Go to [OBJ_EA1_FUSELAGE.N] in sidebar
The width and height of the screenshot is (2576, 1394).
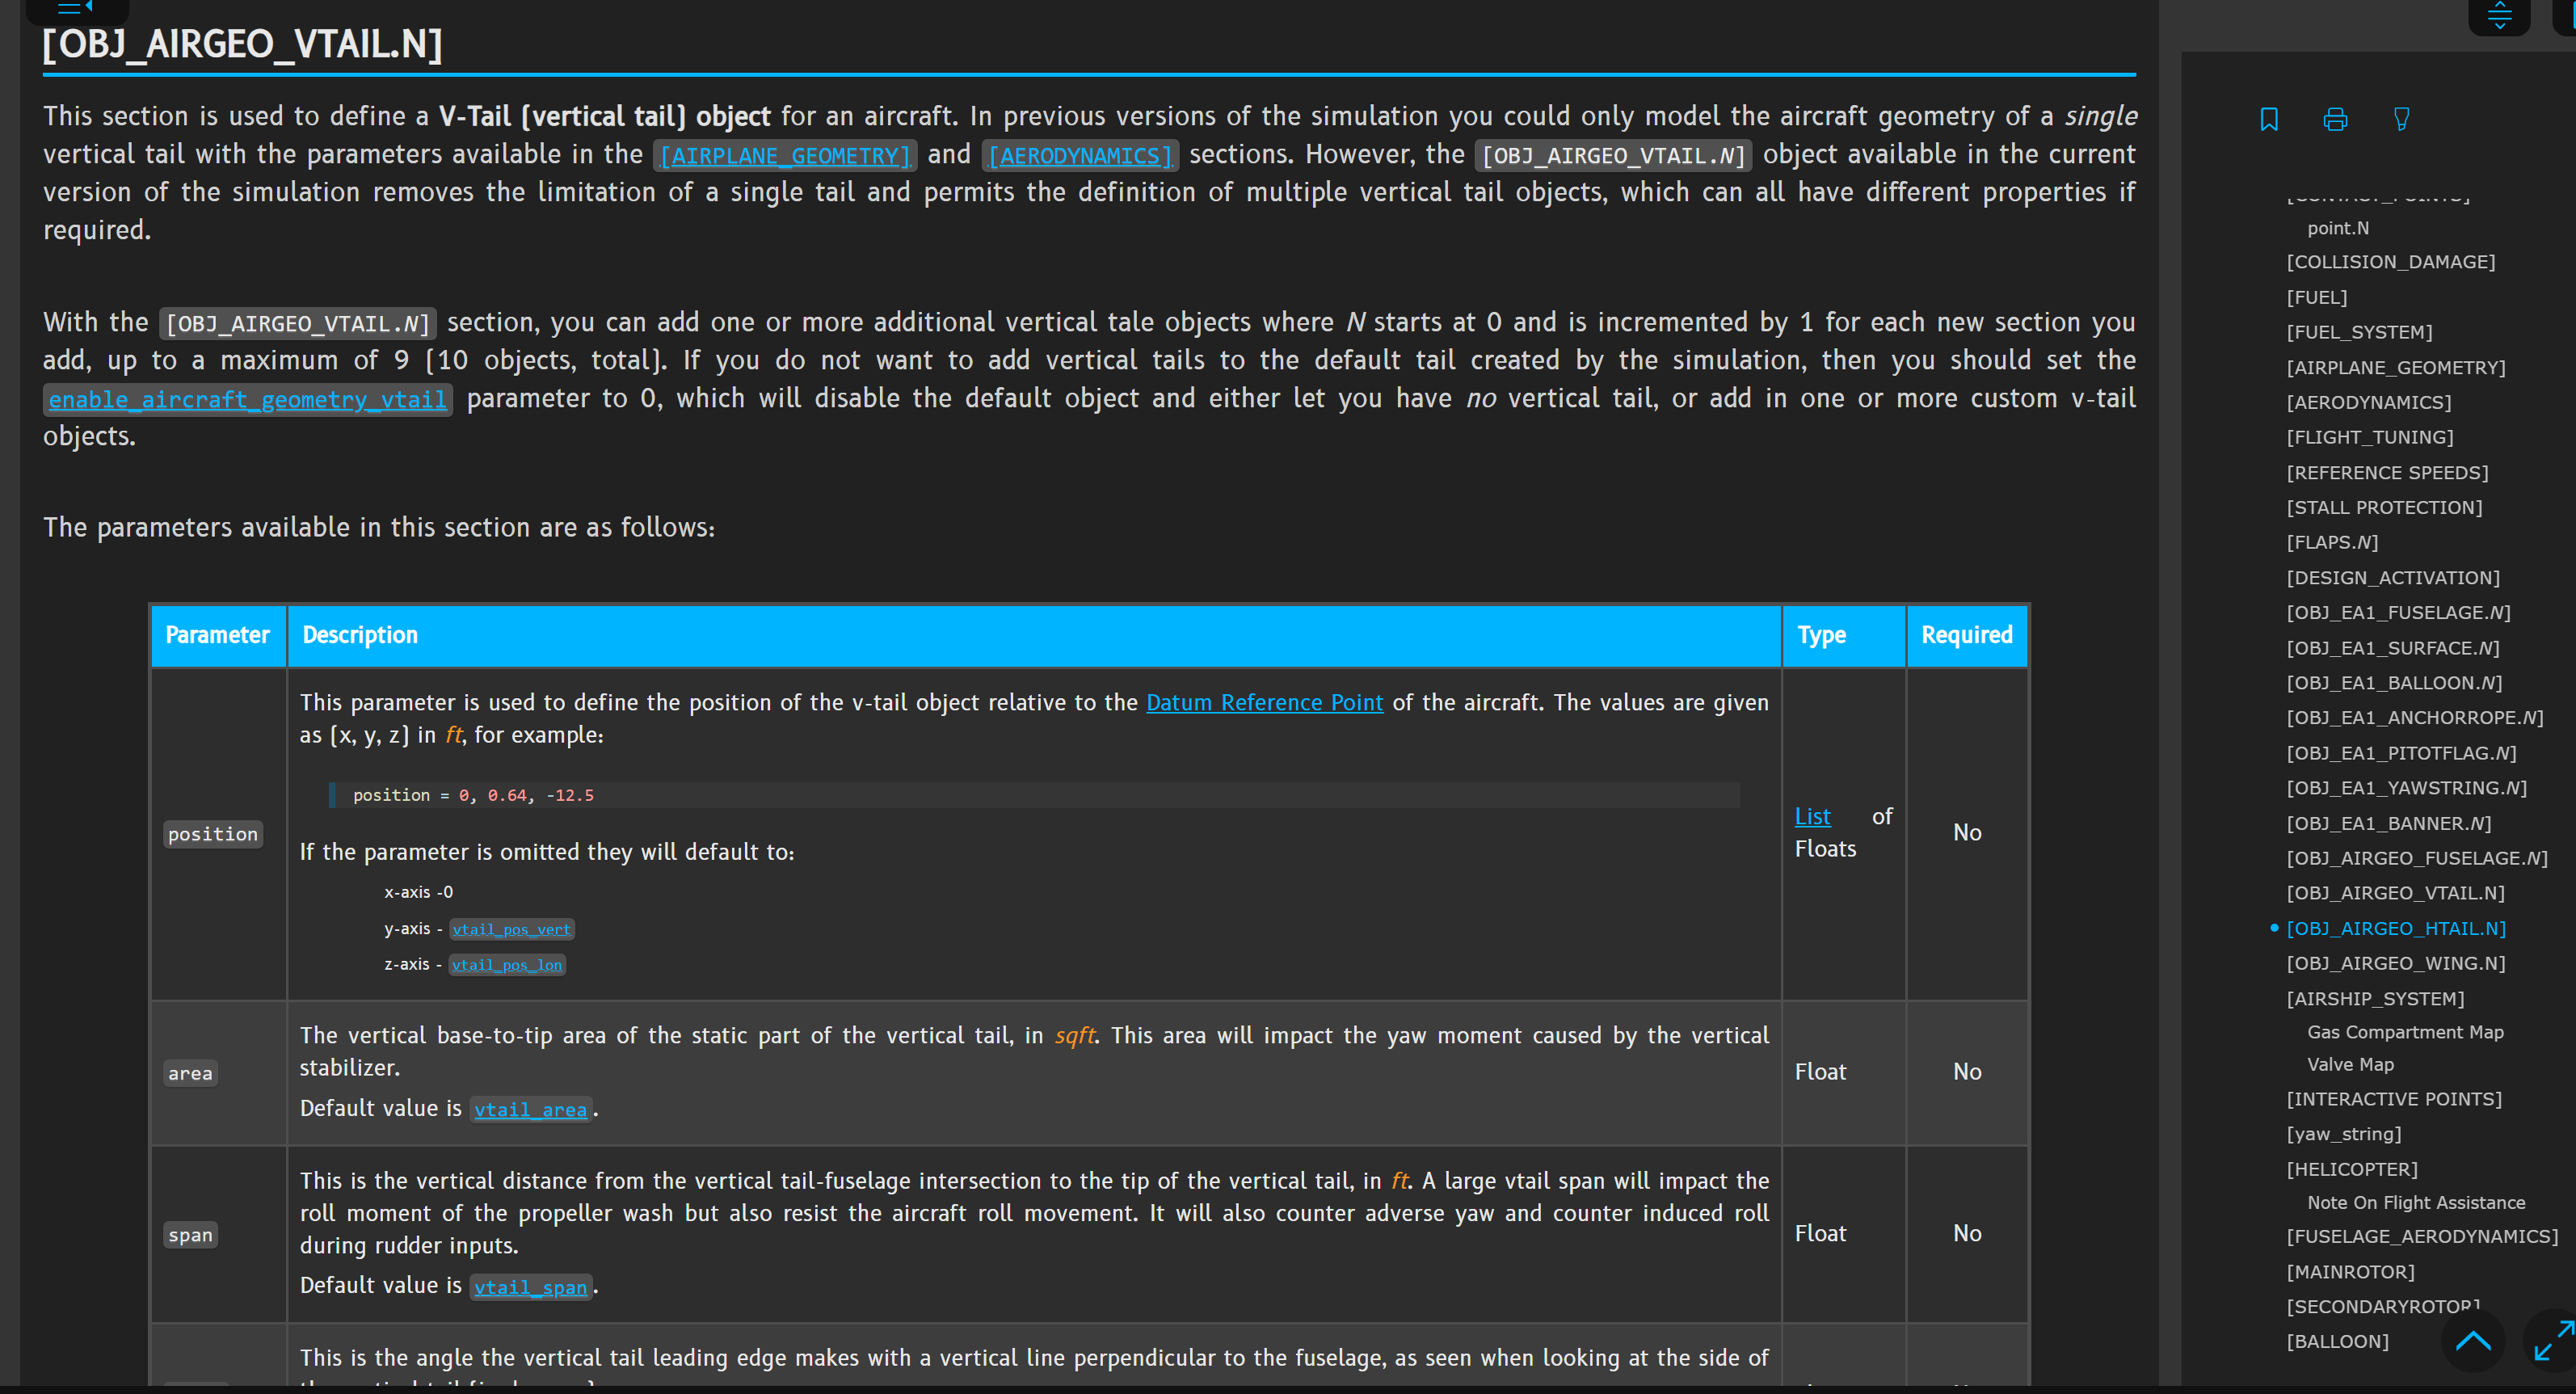[2398, 612]
